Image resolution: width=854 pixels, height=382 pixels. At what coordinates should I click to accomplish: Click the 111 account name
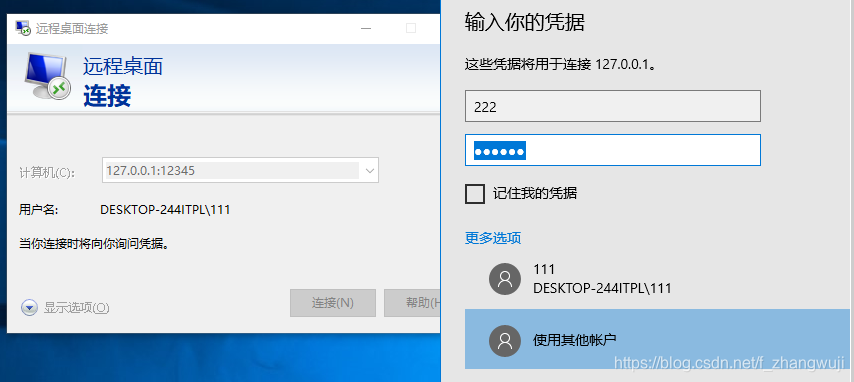[x=544, y=269]
